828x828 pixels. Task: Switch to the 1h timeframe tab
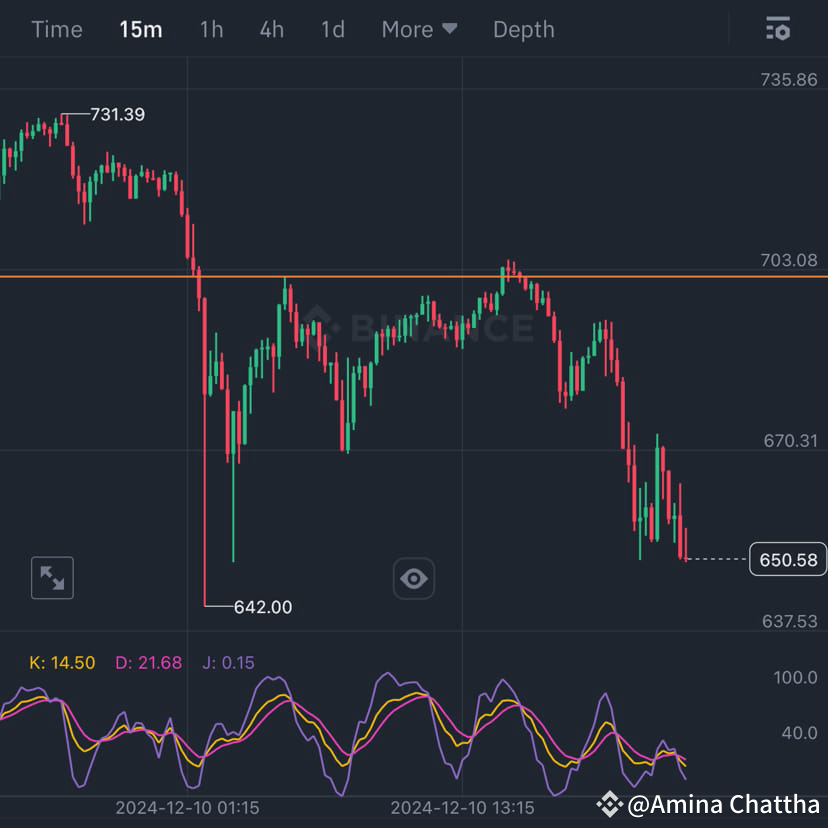(x=211, y=29)
